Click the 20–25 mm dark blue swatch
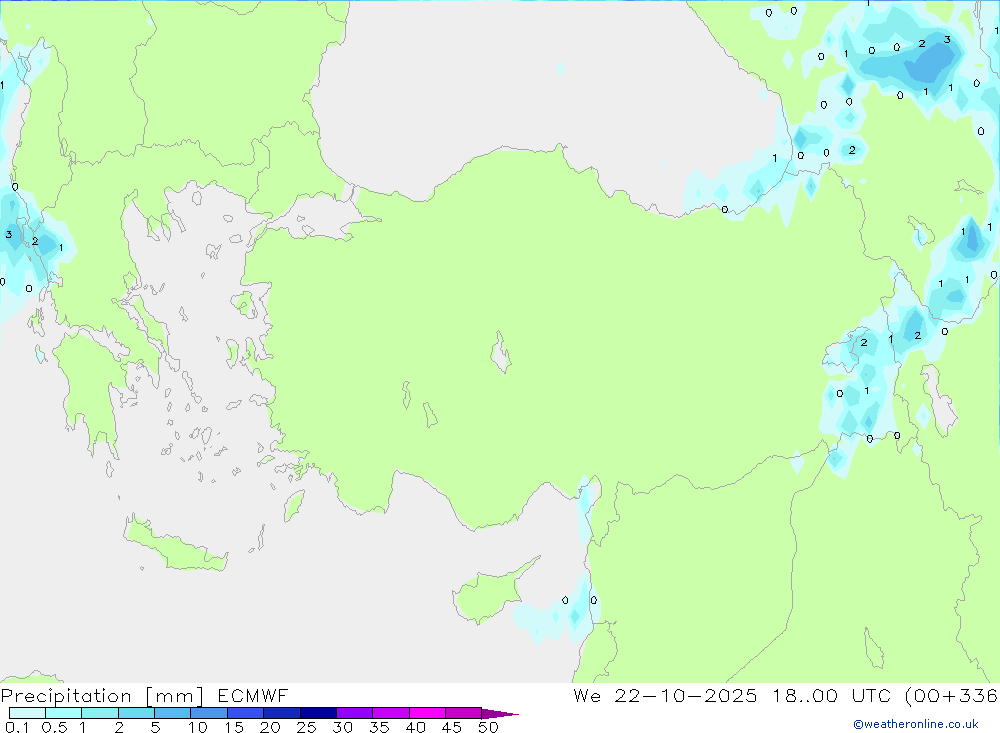 tap(282, 713)
